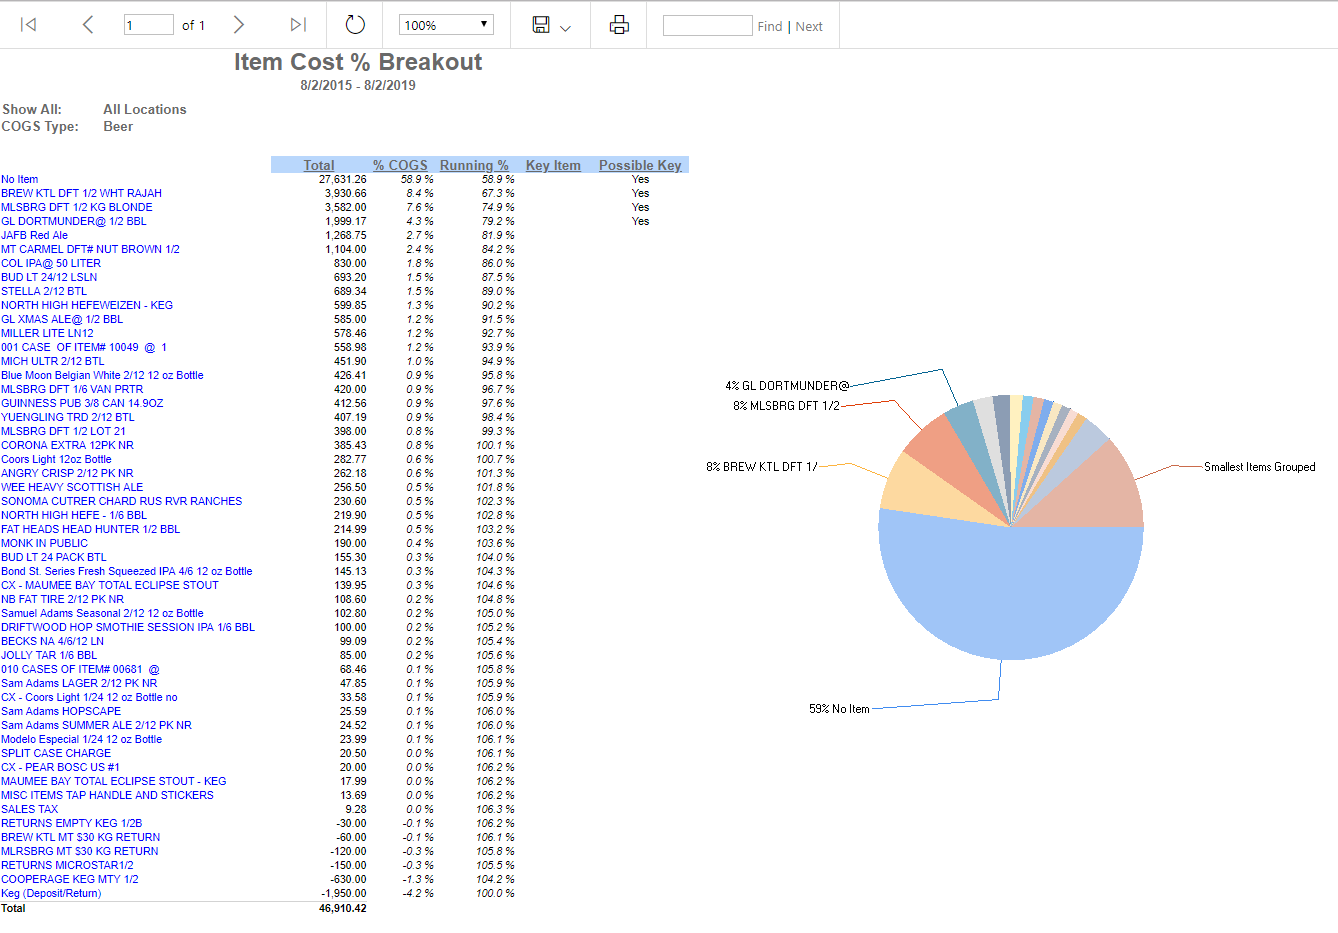Open STELLA 2/12 BTL item

click(44, 292)
